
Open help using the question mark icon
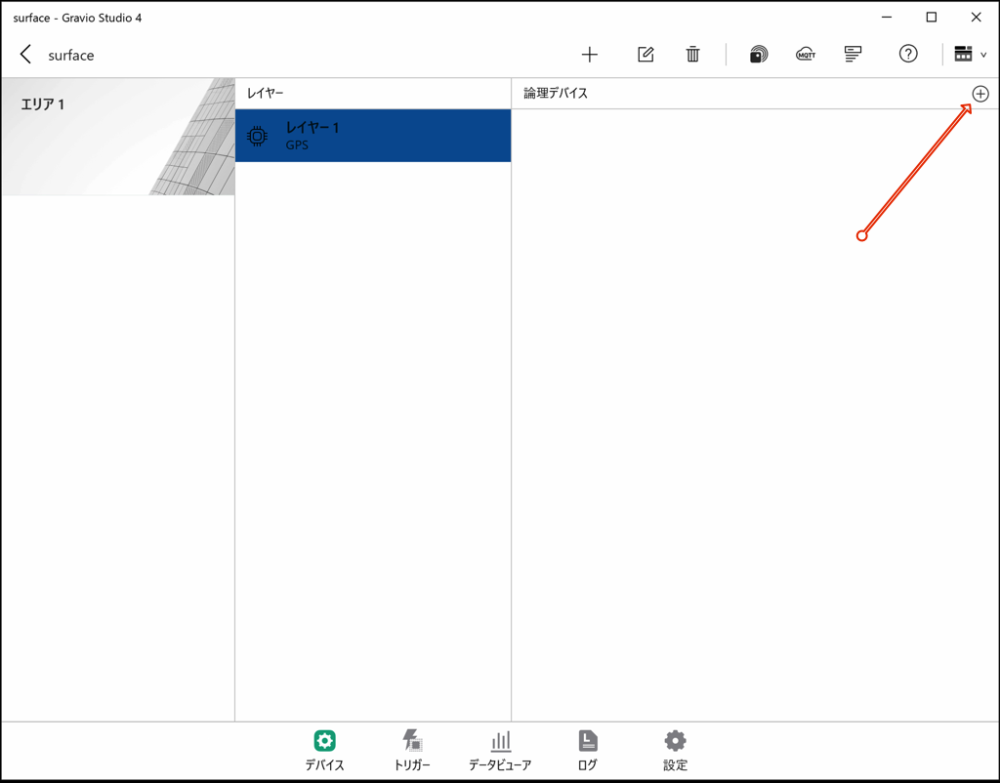pyautogui.click(x=908, y=55)
